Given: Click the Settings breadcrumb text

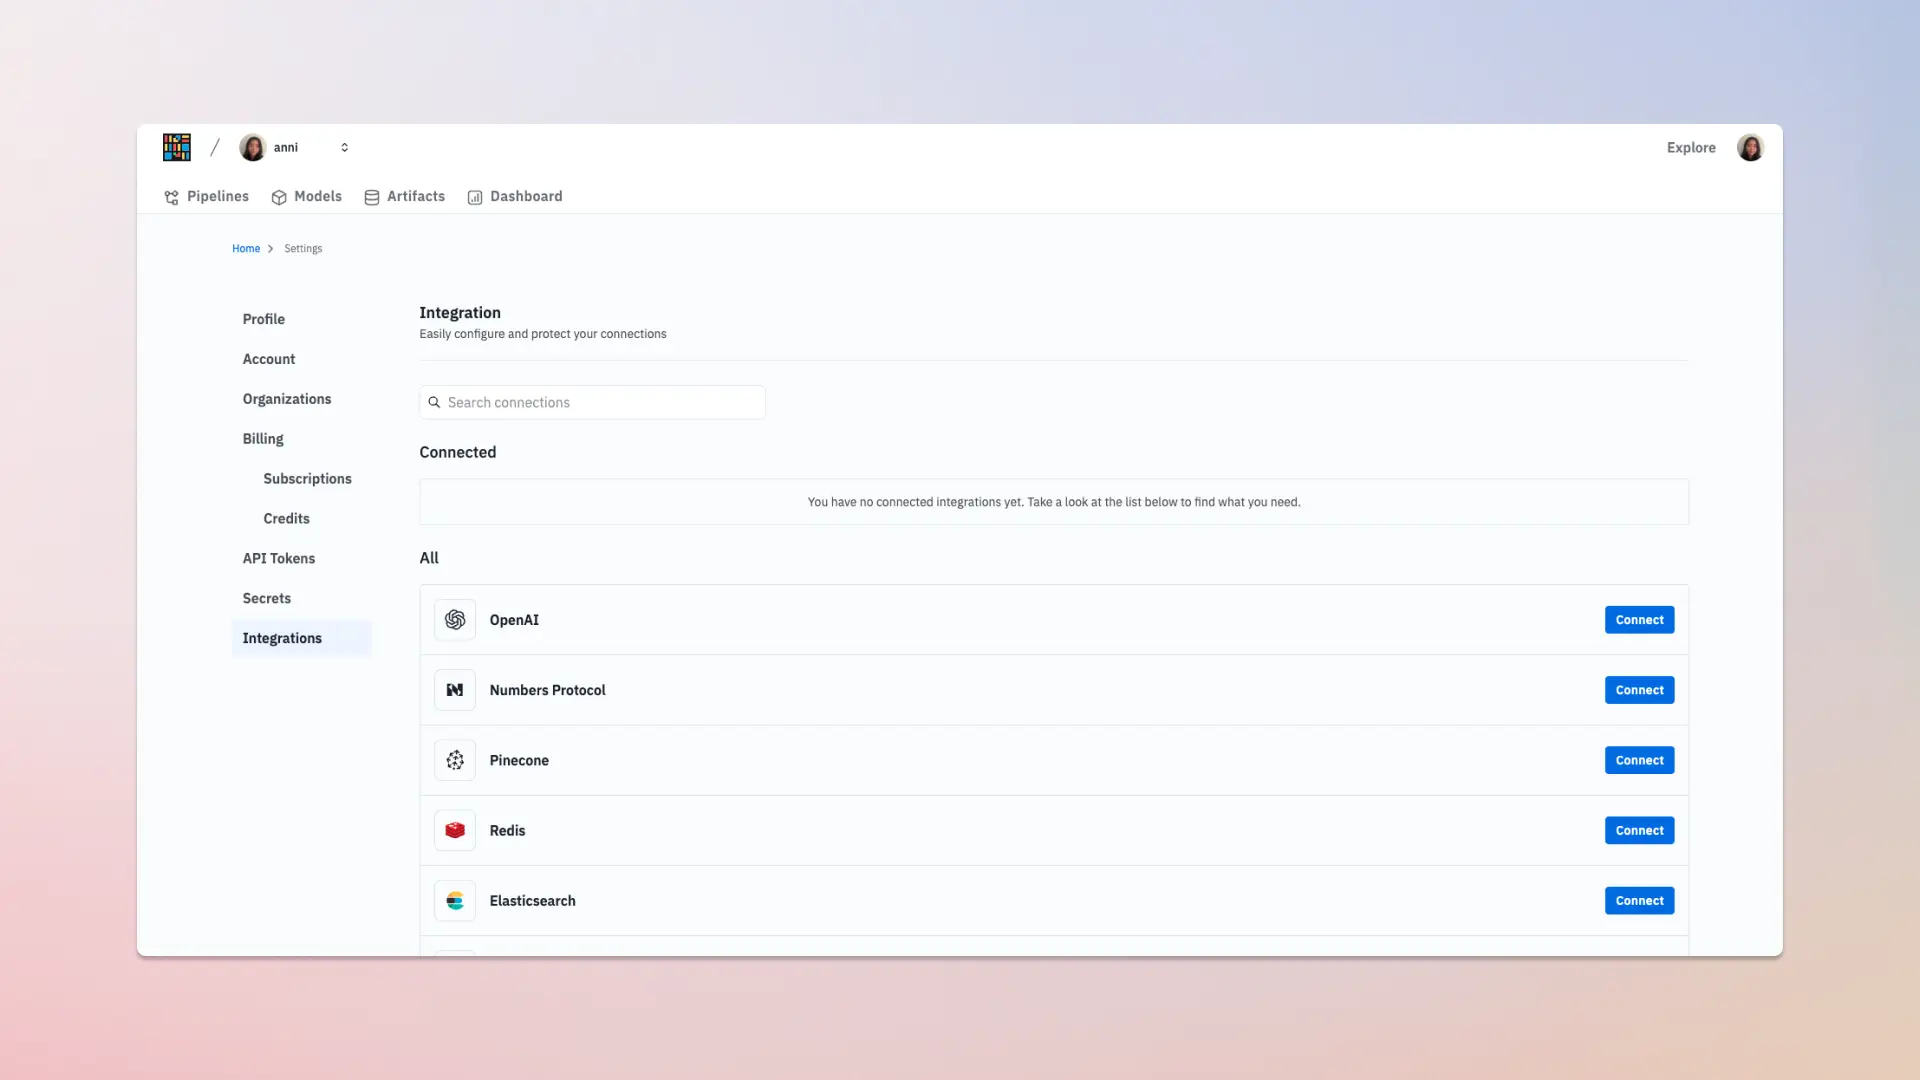Looking at the screenshot, I should [x=303, y=248].
